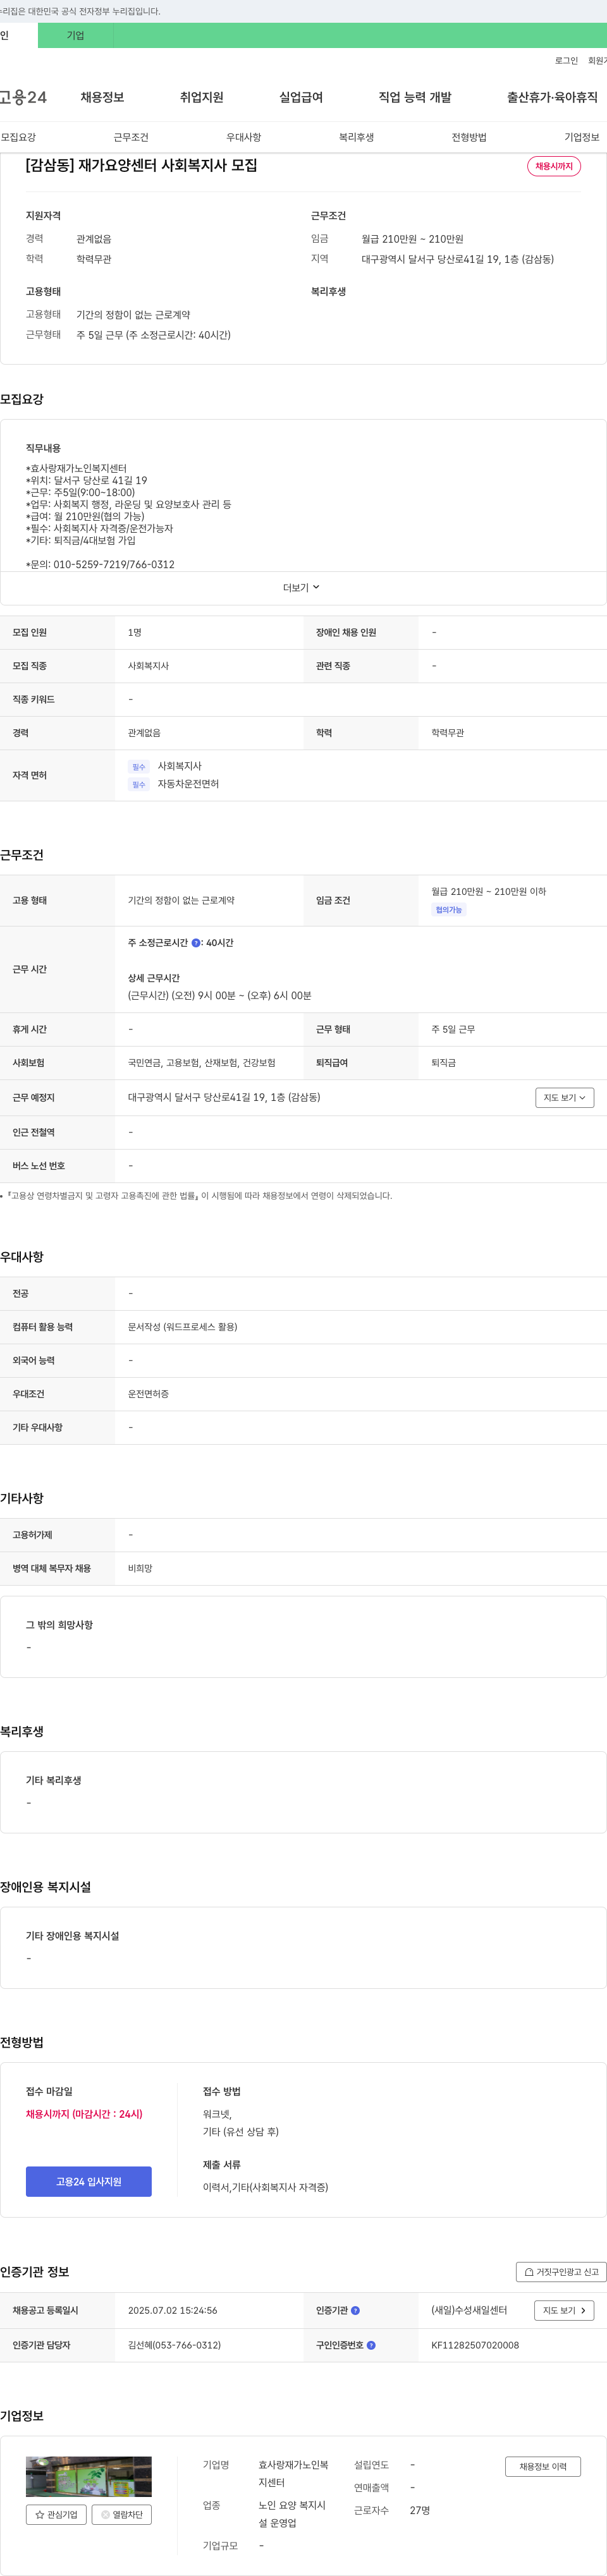Click the contact line 문의: 010-5259-7219

click(100, 565)
